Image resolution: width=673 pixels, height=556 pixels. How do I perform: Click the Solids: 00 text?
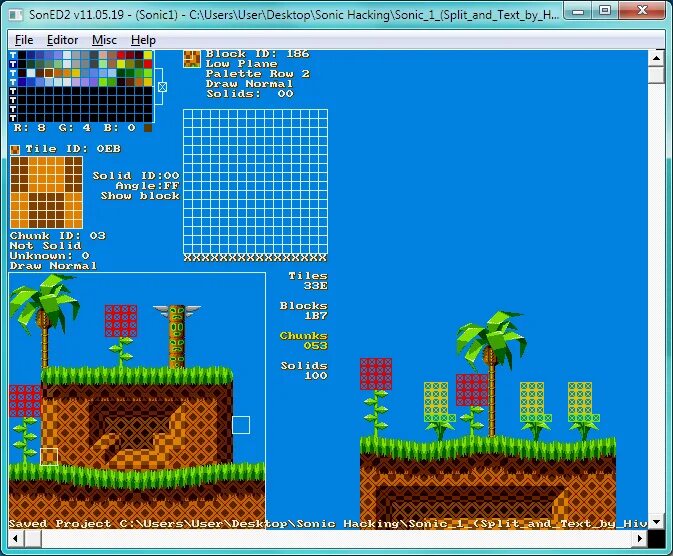pos(250,94)
